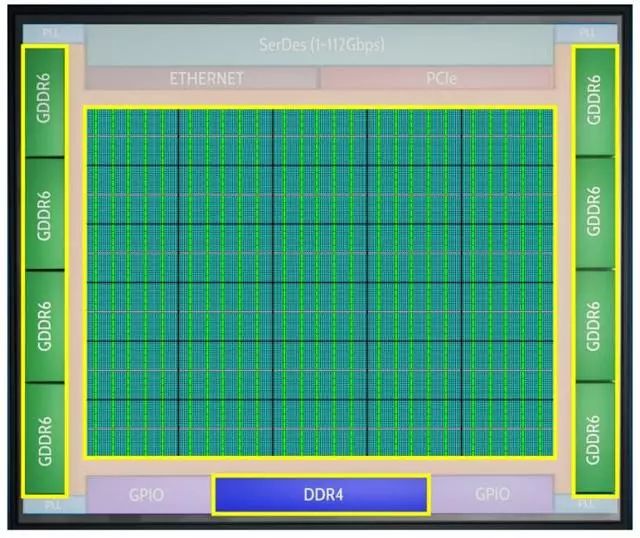
Task: Select the topmost GDDR6 block on right side
Action: [595, 100]
